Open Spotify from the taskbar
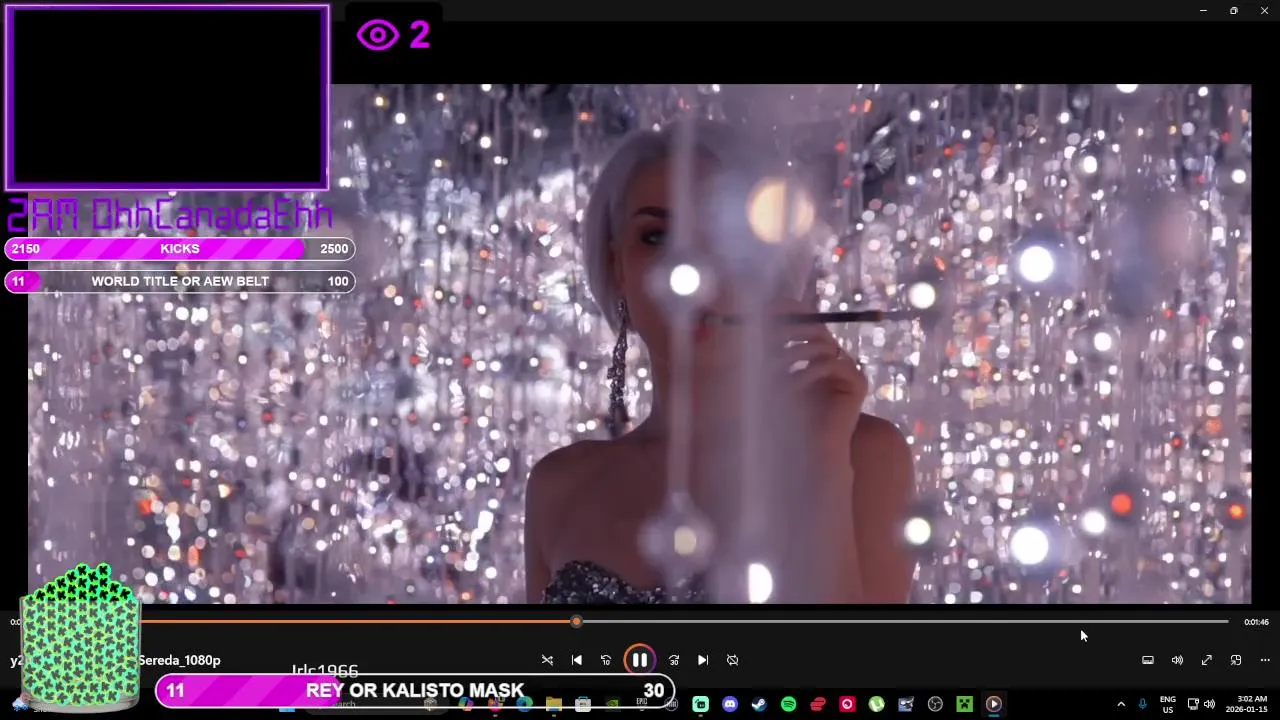This screenshot has height=720, width=1280. coord(788,704)
